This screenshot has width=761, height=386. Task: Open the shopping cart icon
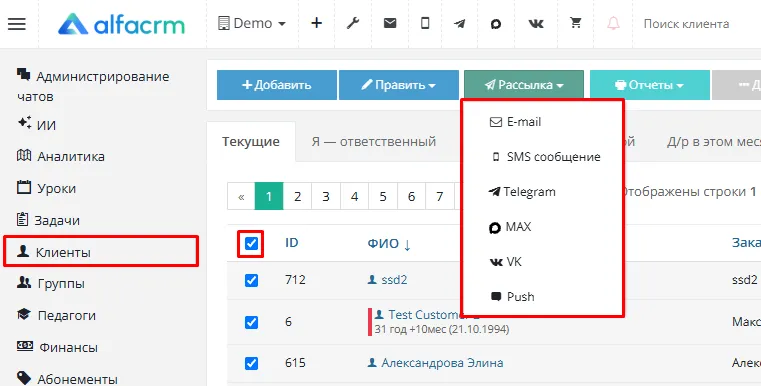tap(576, 23)
